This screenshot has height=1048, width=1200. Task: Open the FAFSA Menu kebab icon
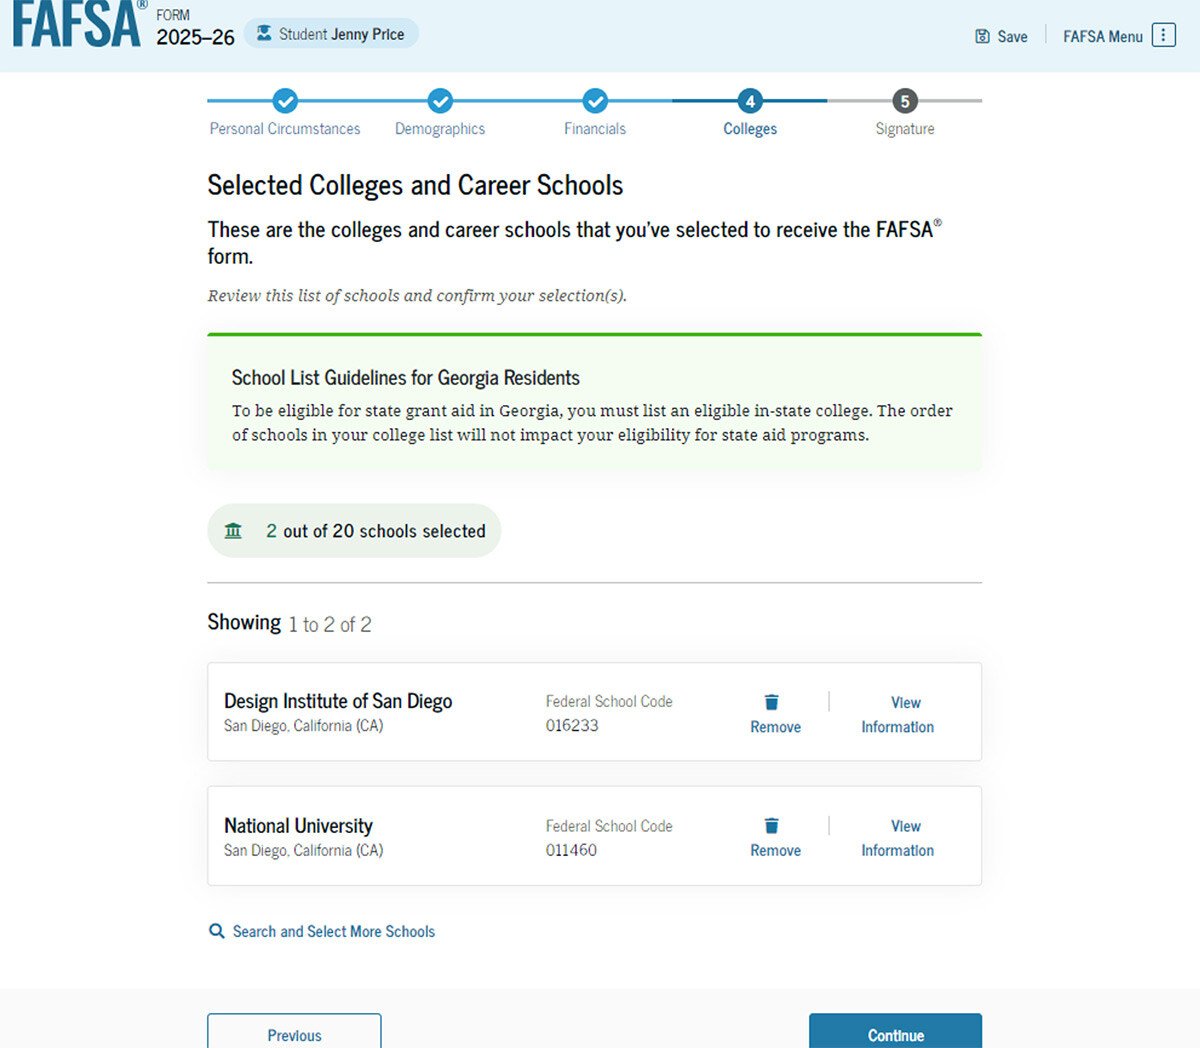(x=1163, y=35)
